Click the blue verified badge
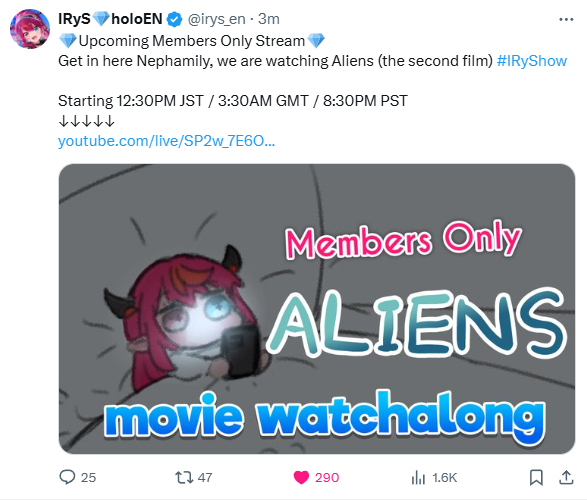 pyautogui.click(x=174, y=19)
